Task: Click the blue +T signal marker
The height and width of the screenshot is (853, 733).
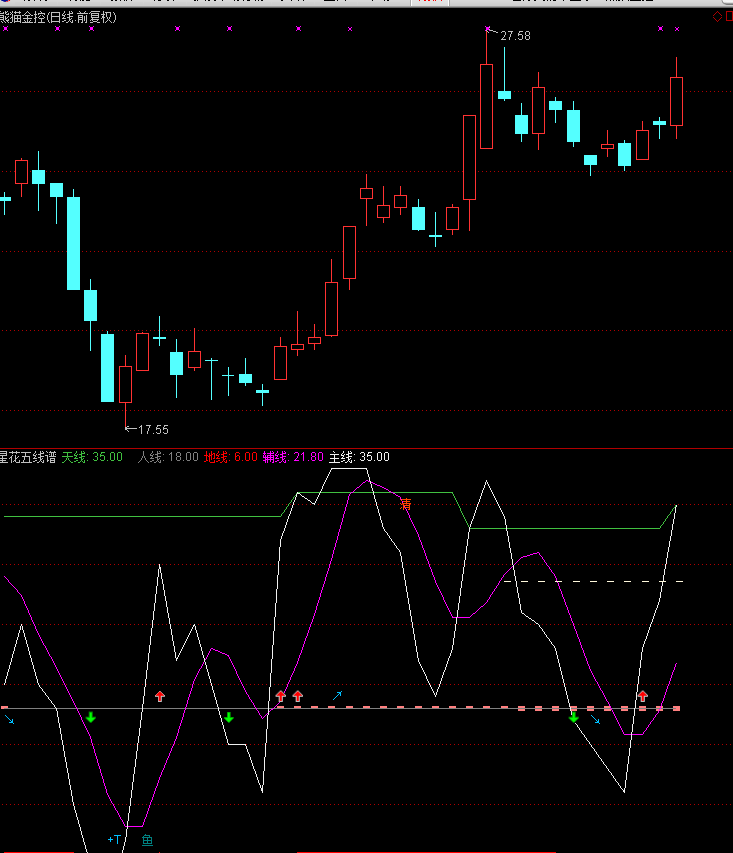Action: [114, 839]
